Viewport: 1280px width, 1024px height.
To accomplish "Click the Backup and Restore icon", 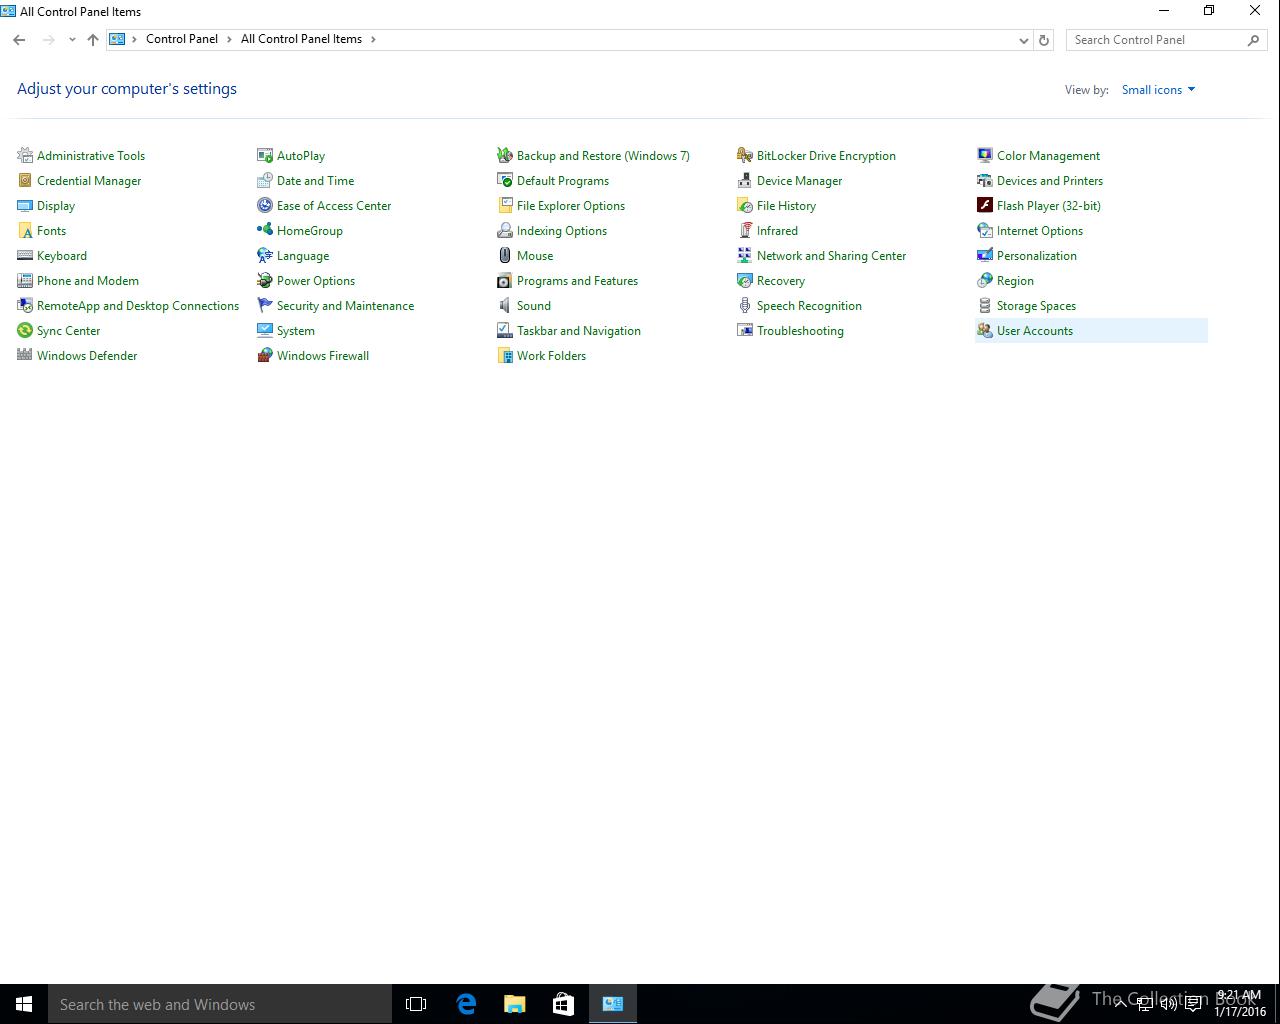I will [505, 156].
